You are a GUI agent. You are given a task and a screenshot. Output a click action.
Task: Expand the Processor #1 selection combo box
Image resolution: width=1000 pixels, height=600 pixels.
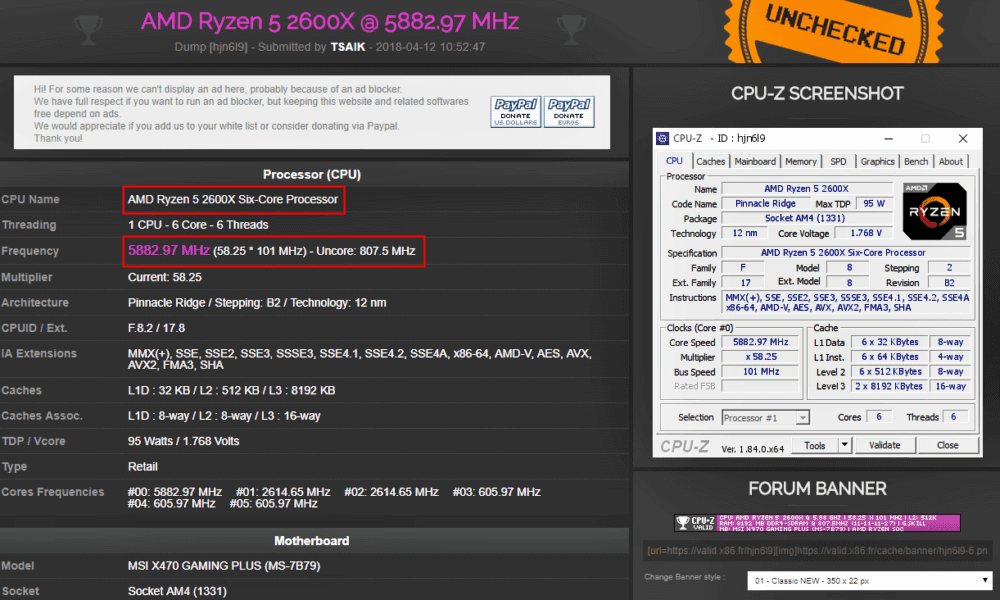click(x=765, y=417)
